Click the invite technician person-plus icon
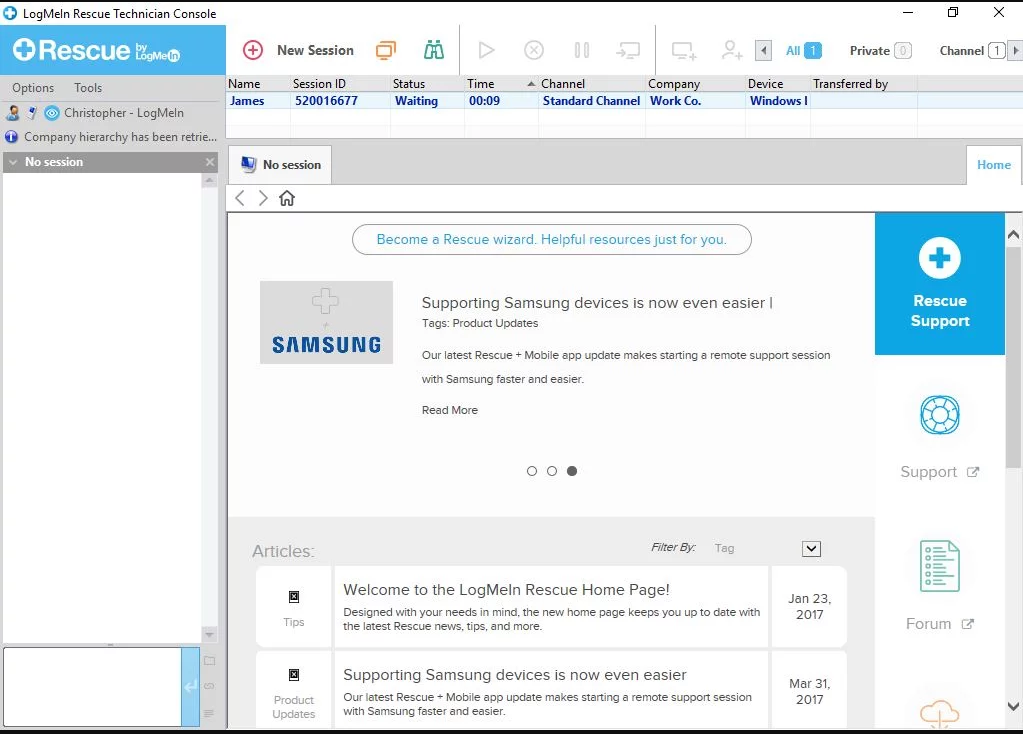This screenshot has width=1023, height=734. (731, 49)
